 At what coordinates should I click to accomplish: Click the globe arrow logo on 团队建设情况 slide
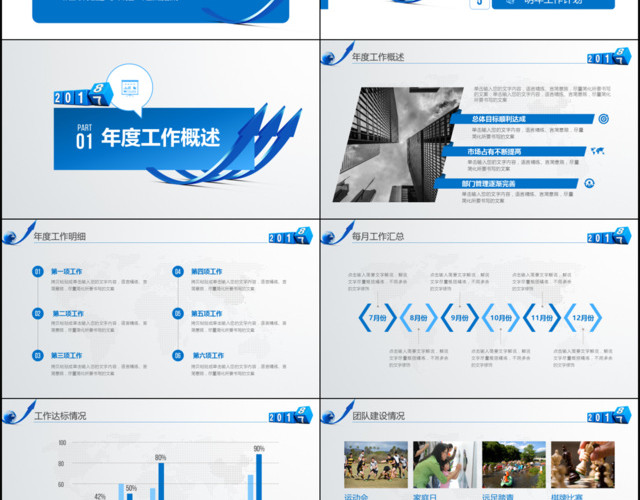click(x=337, y=412)
